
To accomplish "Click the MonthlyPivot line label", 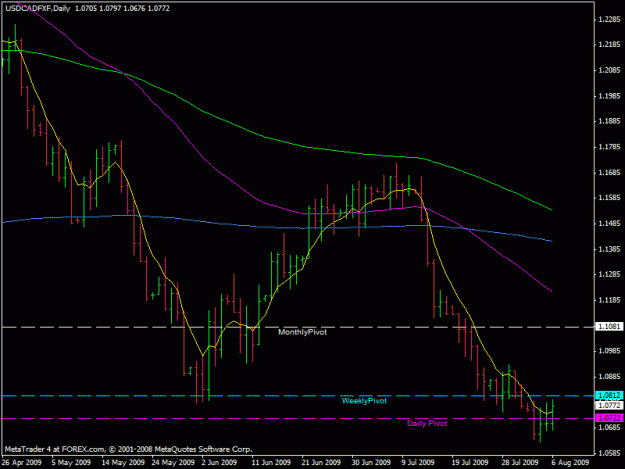I will [x=302, y=332].
